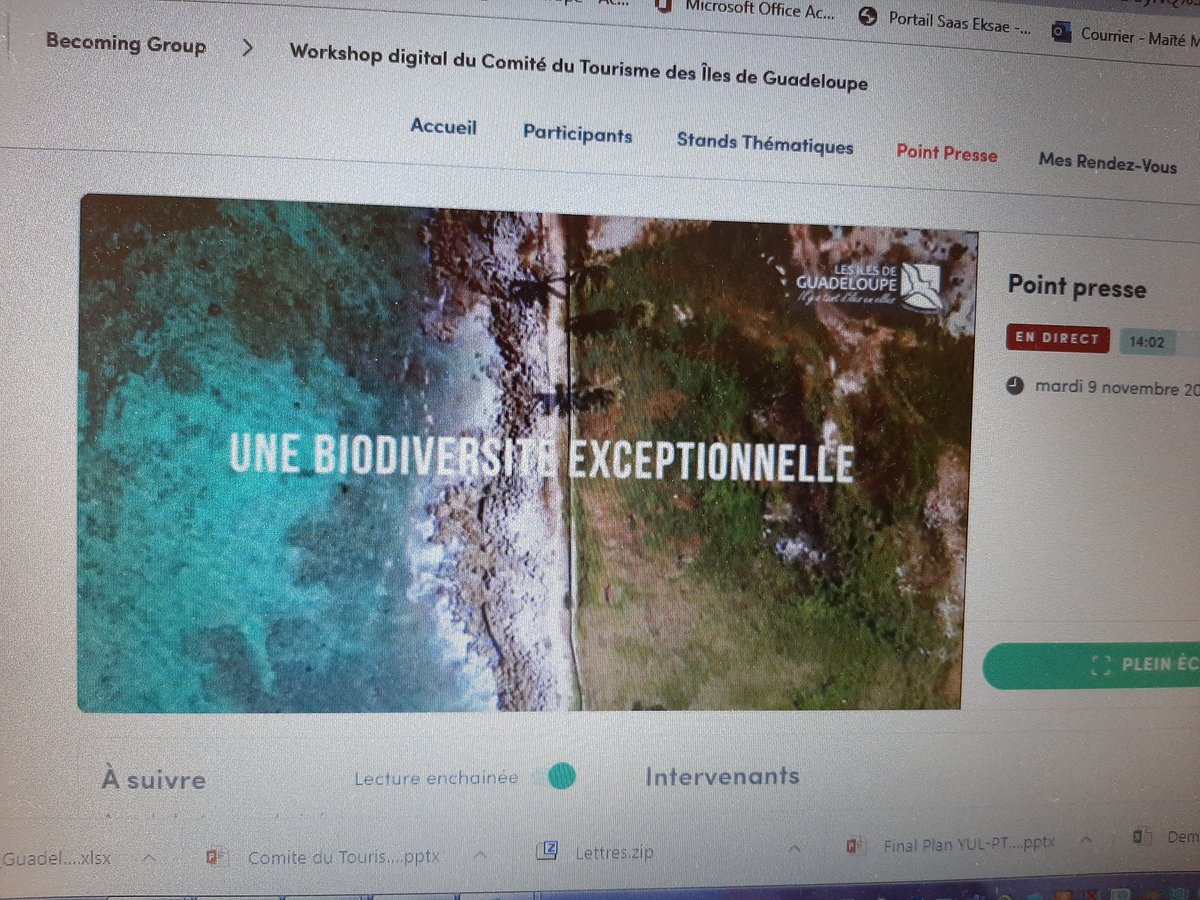
Task: Expand options for Comite du Touris....pptx download
Action: click(x=480, y=855)
